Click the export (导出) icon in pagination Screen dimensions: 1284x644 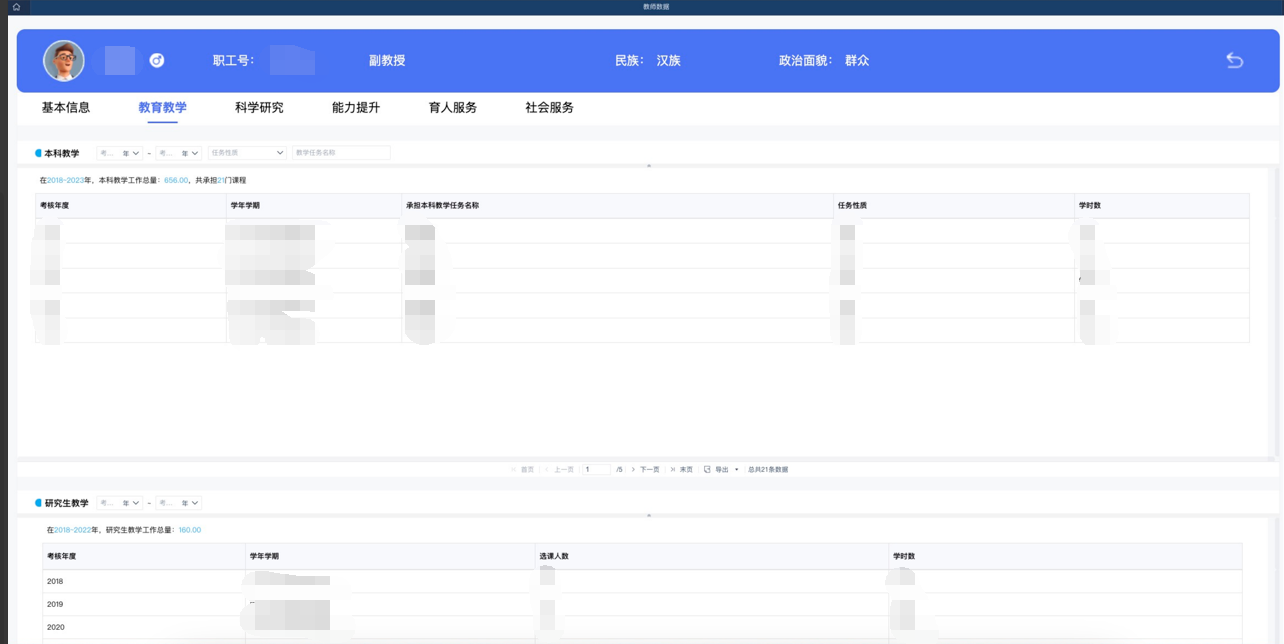point(708,469)
